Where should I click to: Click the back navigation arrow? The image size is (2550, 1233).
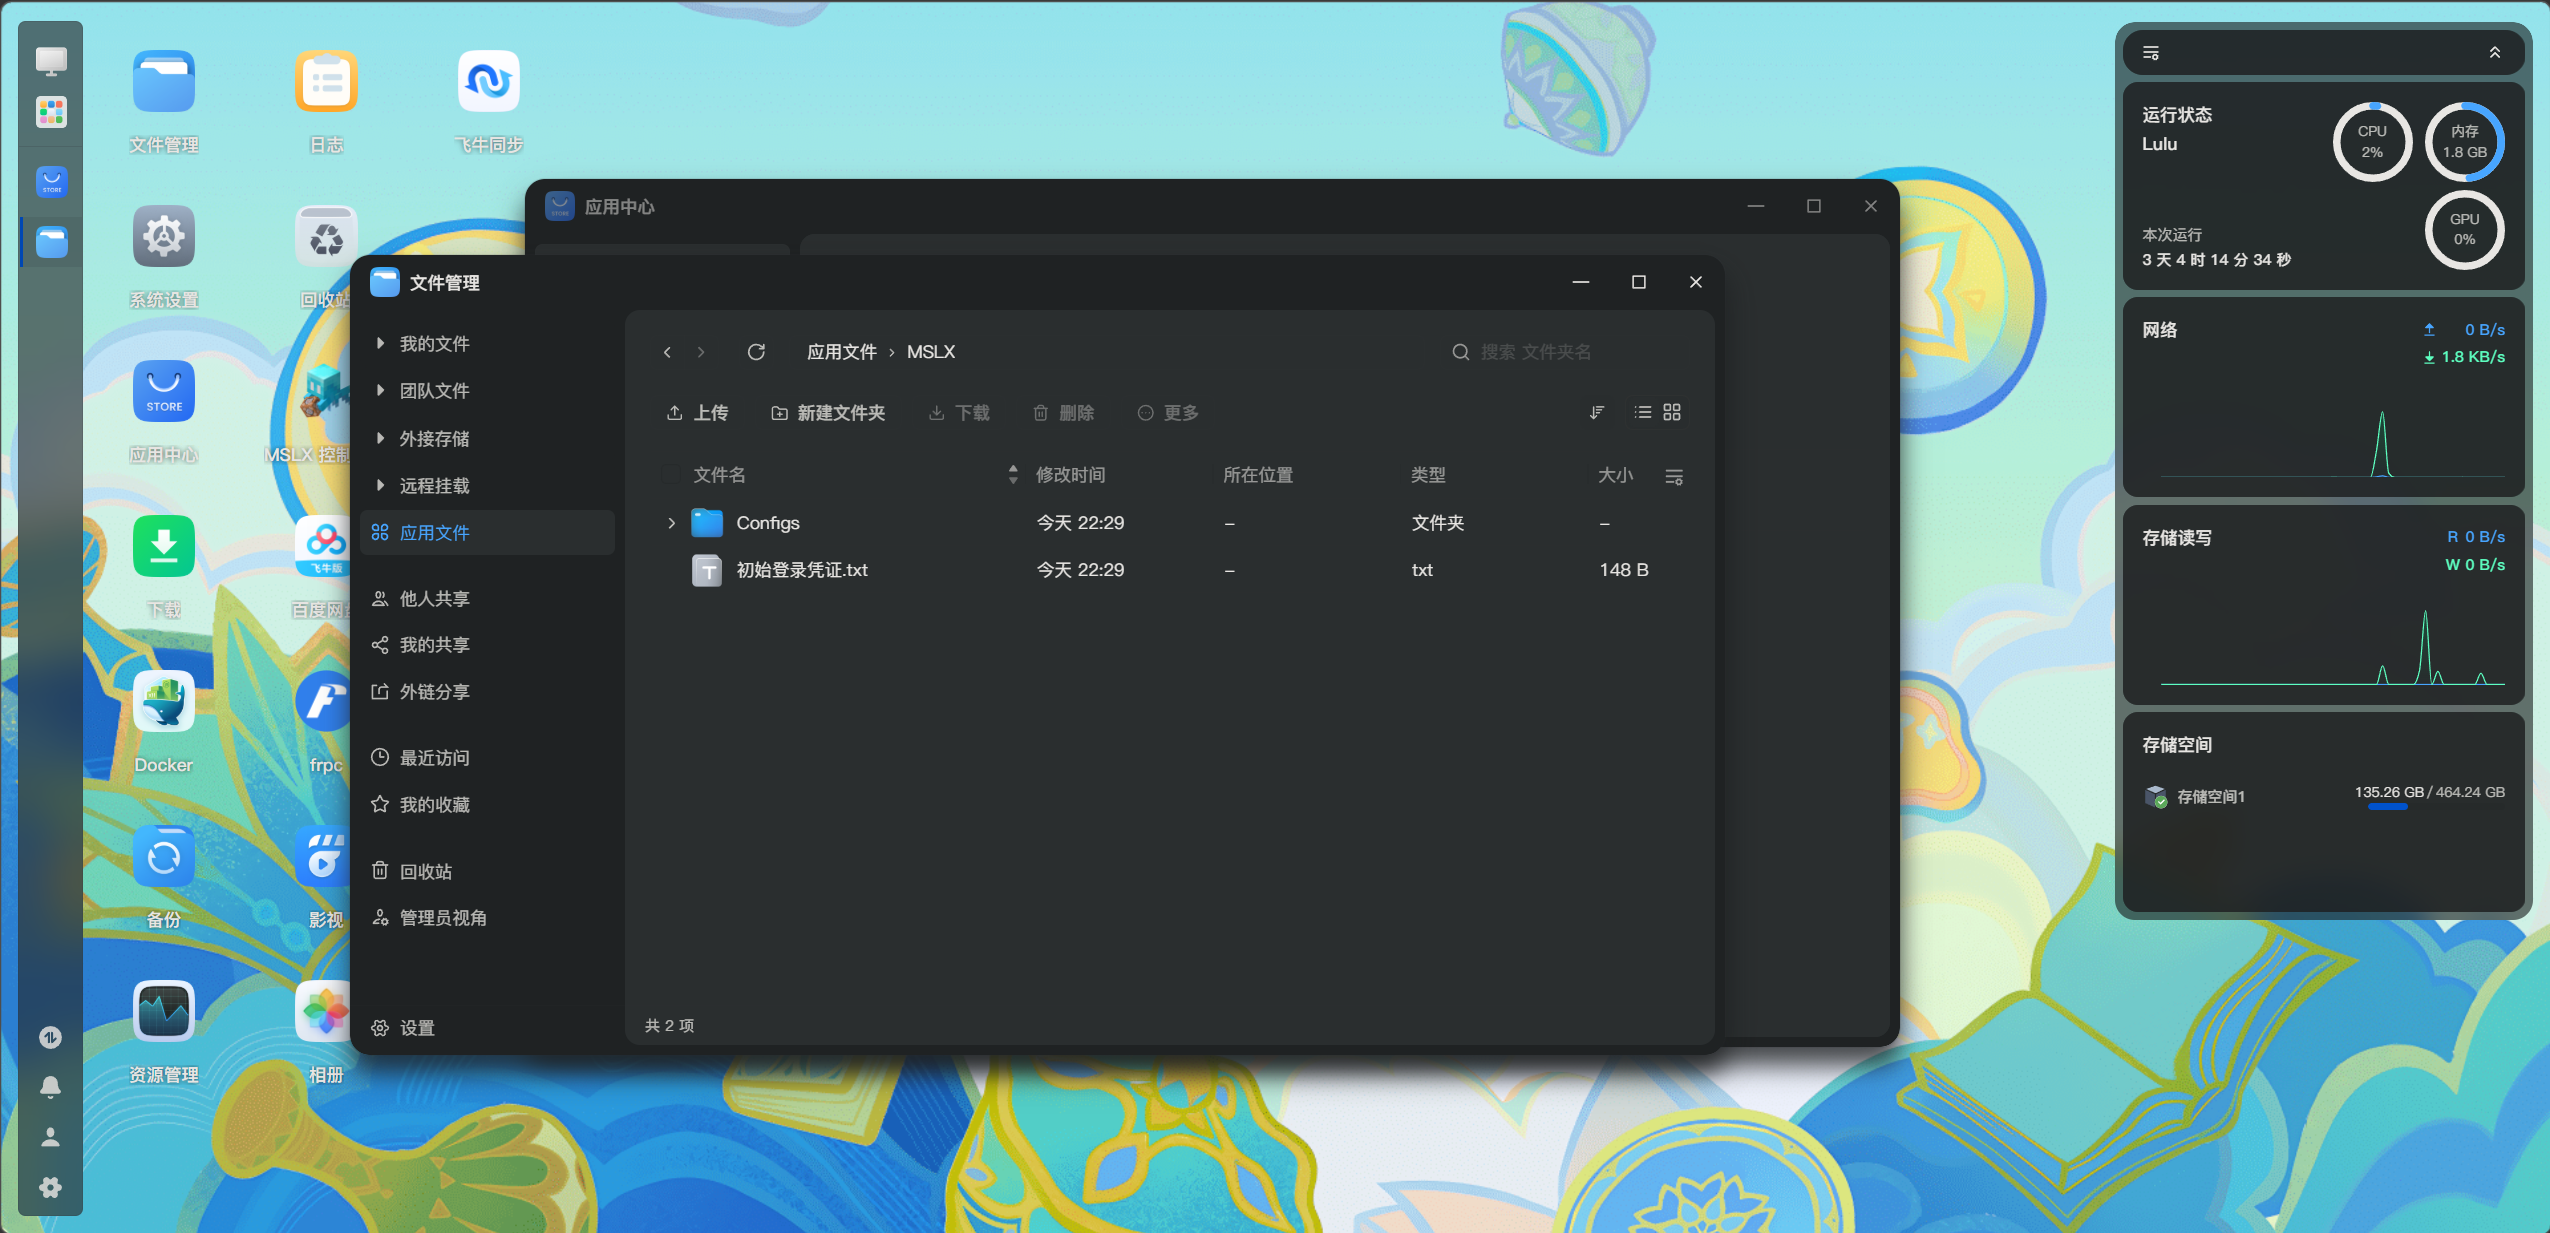(667, 352)
